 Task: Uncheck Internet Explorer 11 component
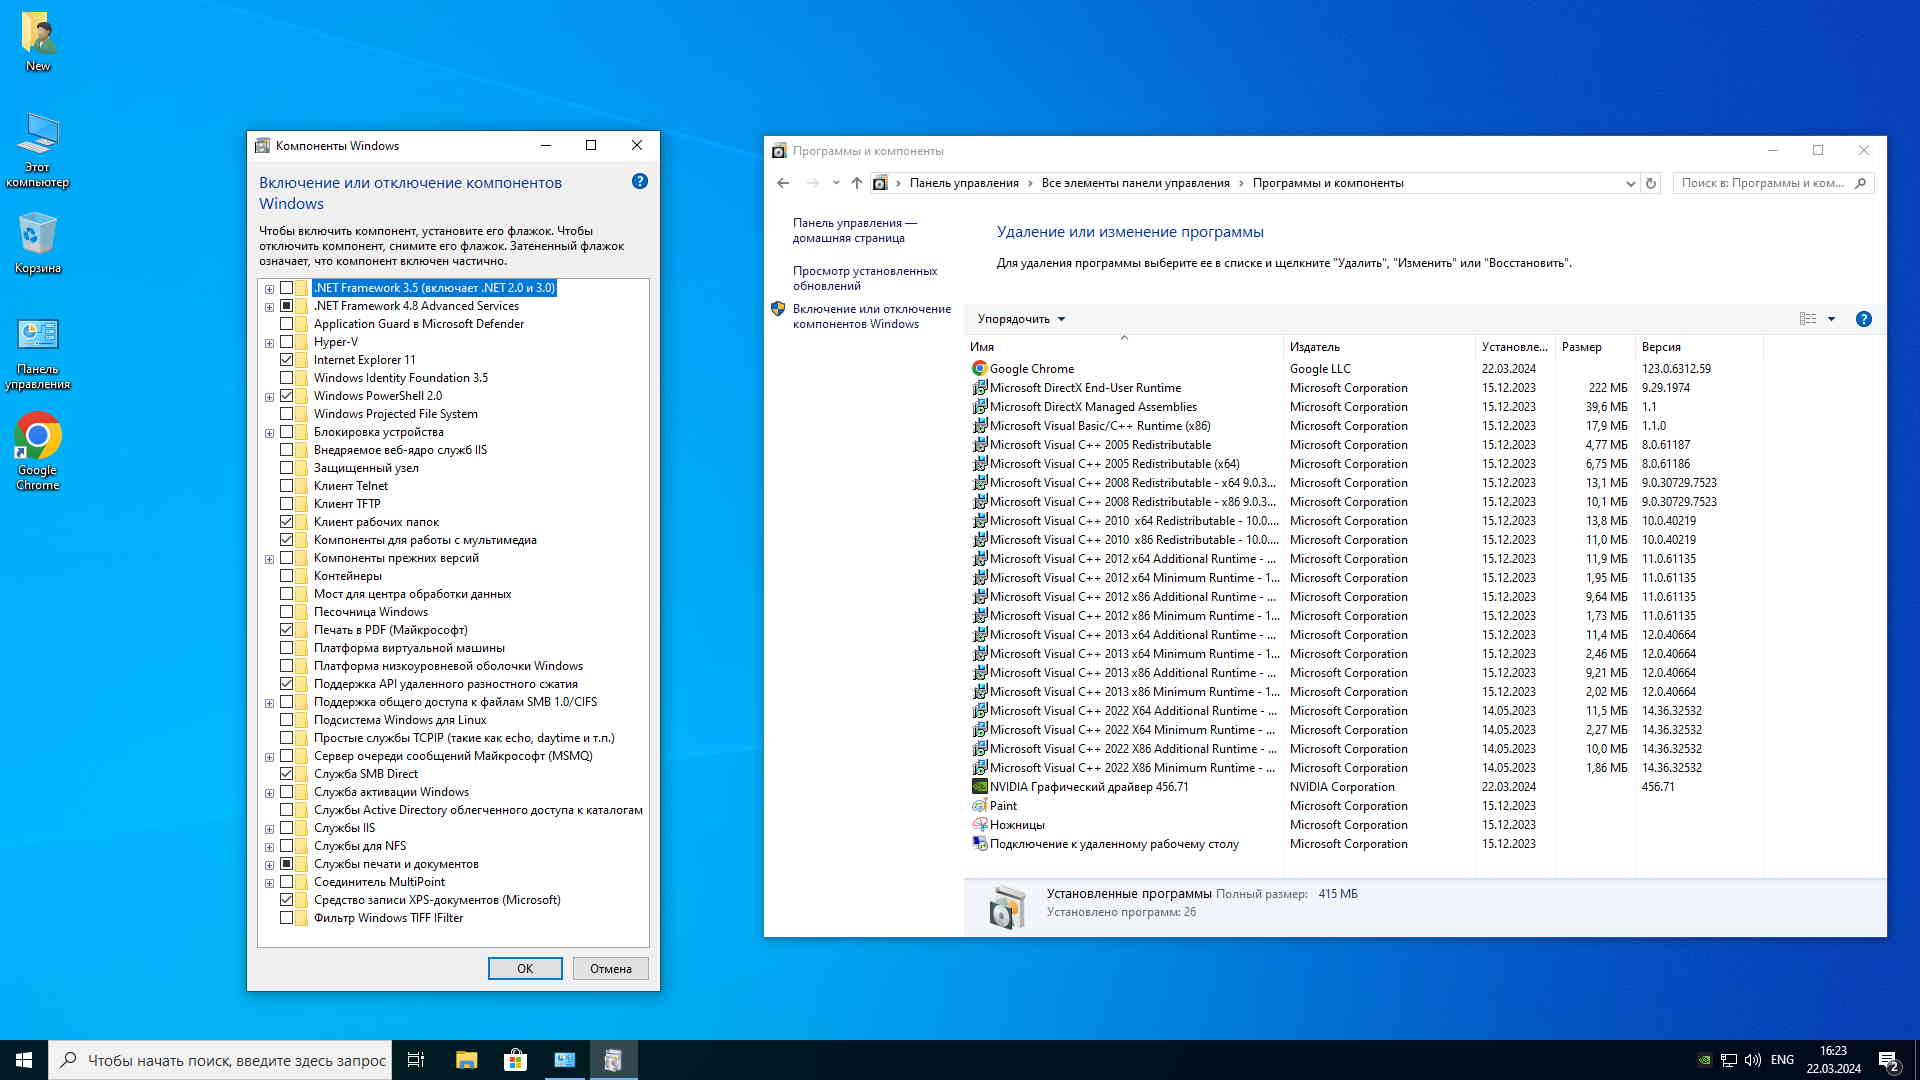[287, 360]
